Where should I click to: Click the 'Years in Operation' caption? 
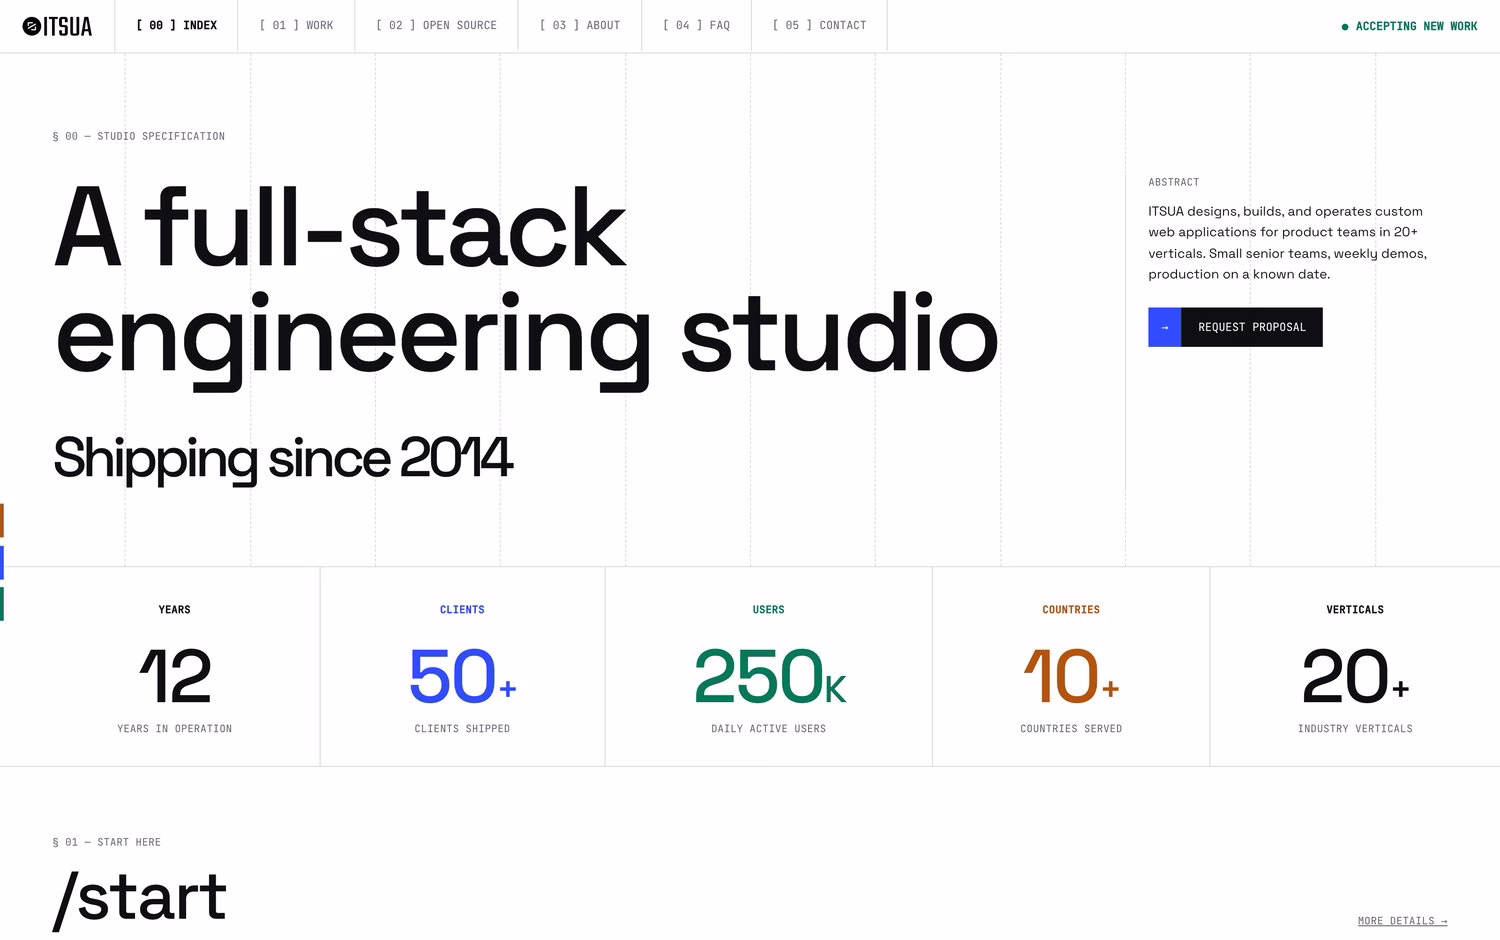(x=175, y=729)
